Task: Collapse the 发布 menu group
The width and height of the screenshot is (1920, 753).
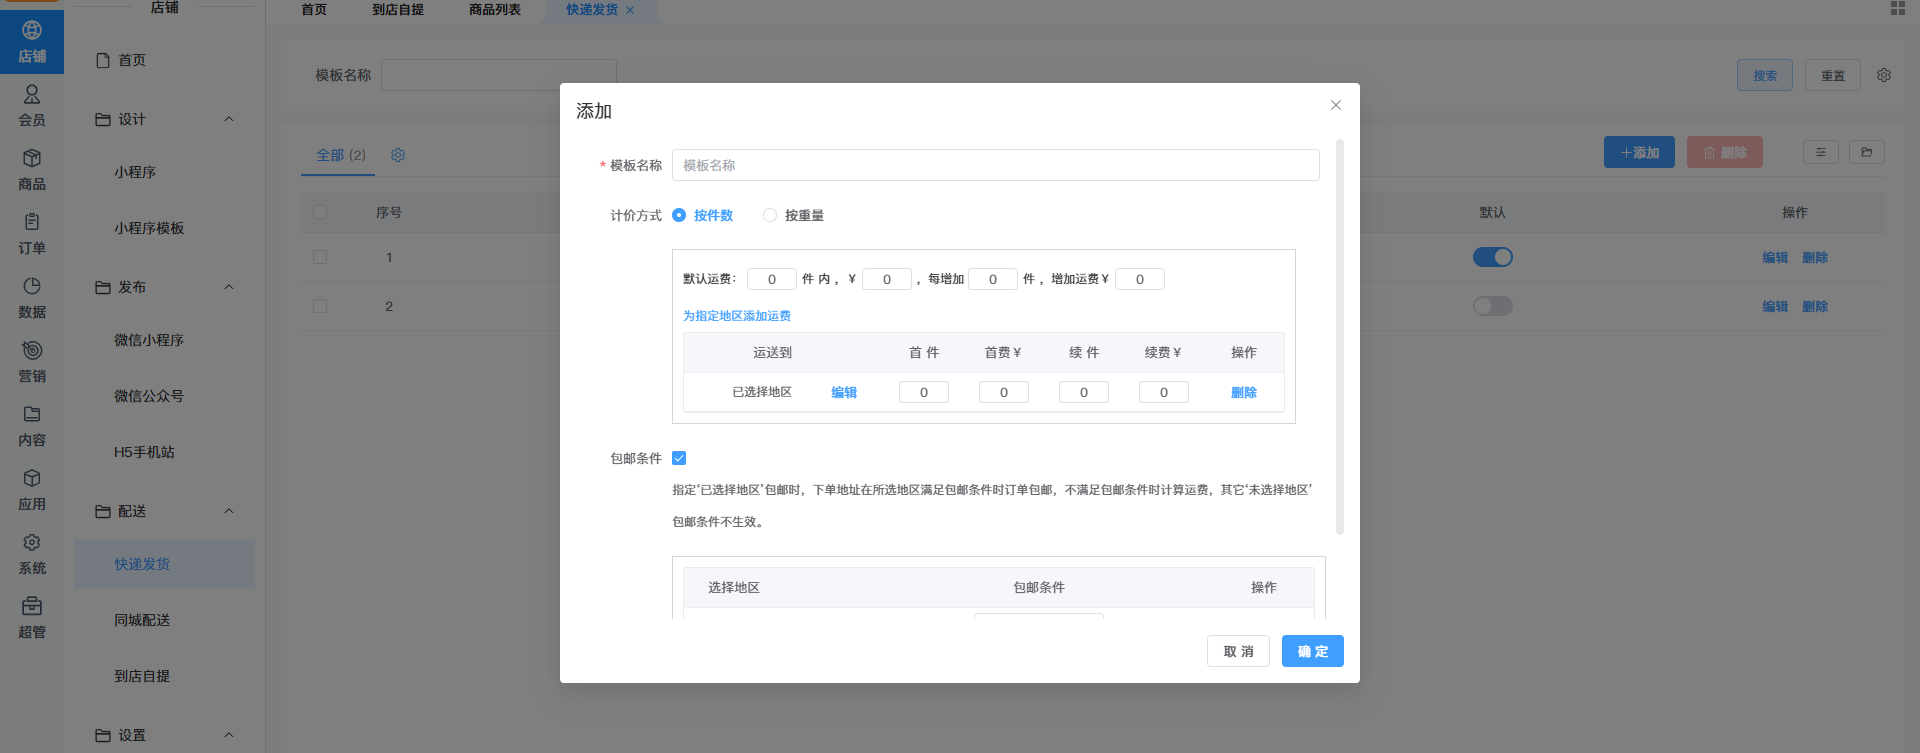Action: [229, 287]
